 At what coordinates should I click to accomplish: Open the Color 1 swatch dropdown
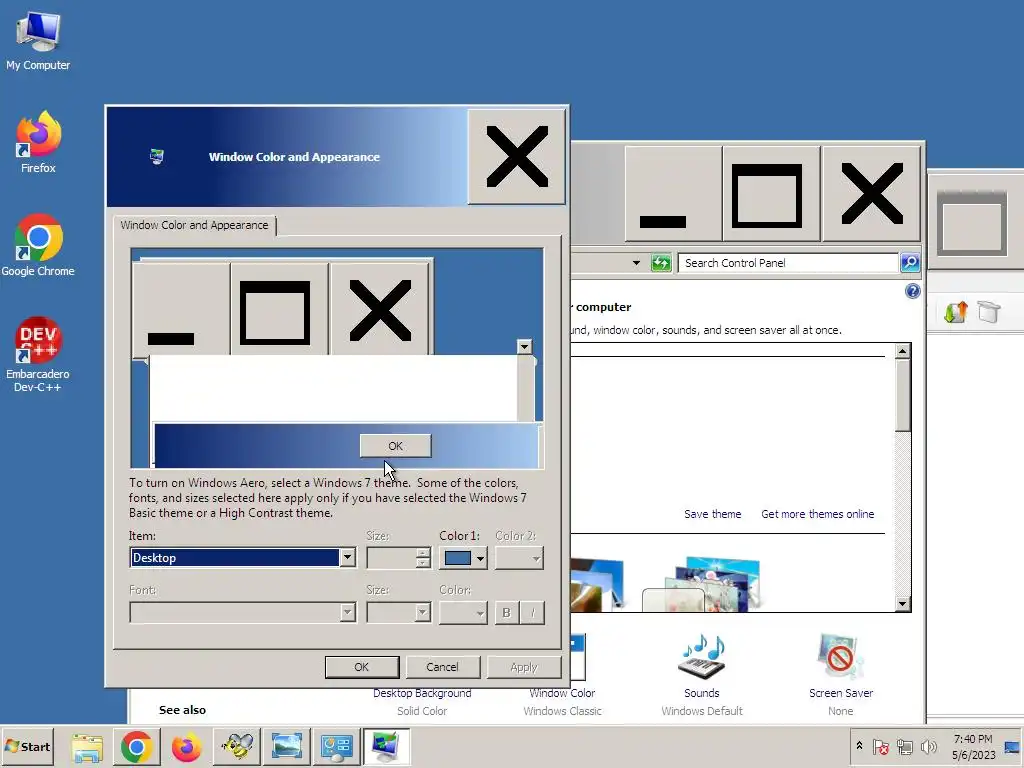(x=463, y=558)
